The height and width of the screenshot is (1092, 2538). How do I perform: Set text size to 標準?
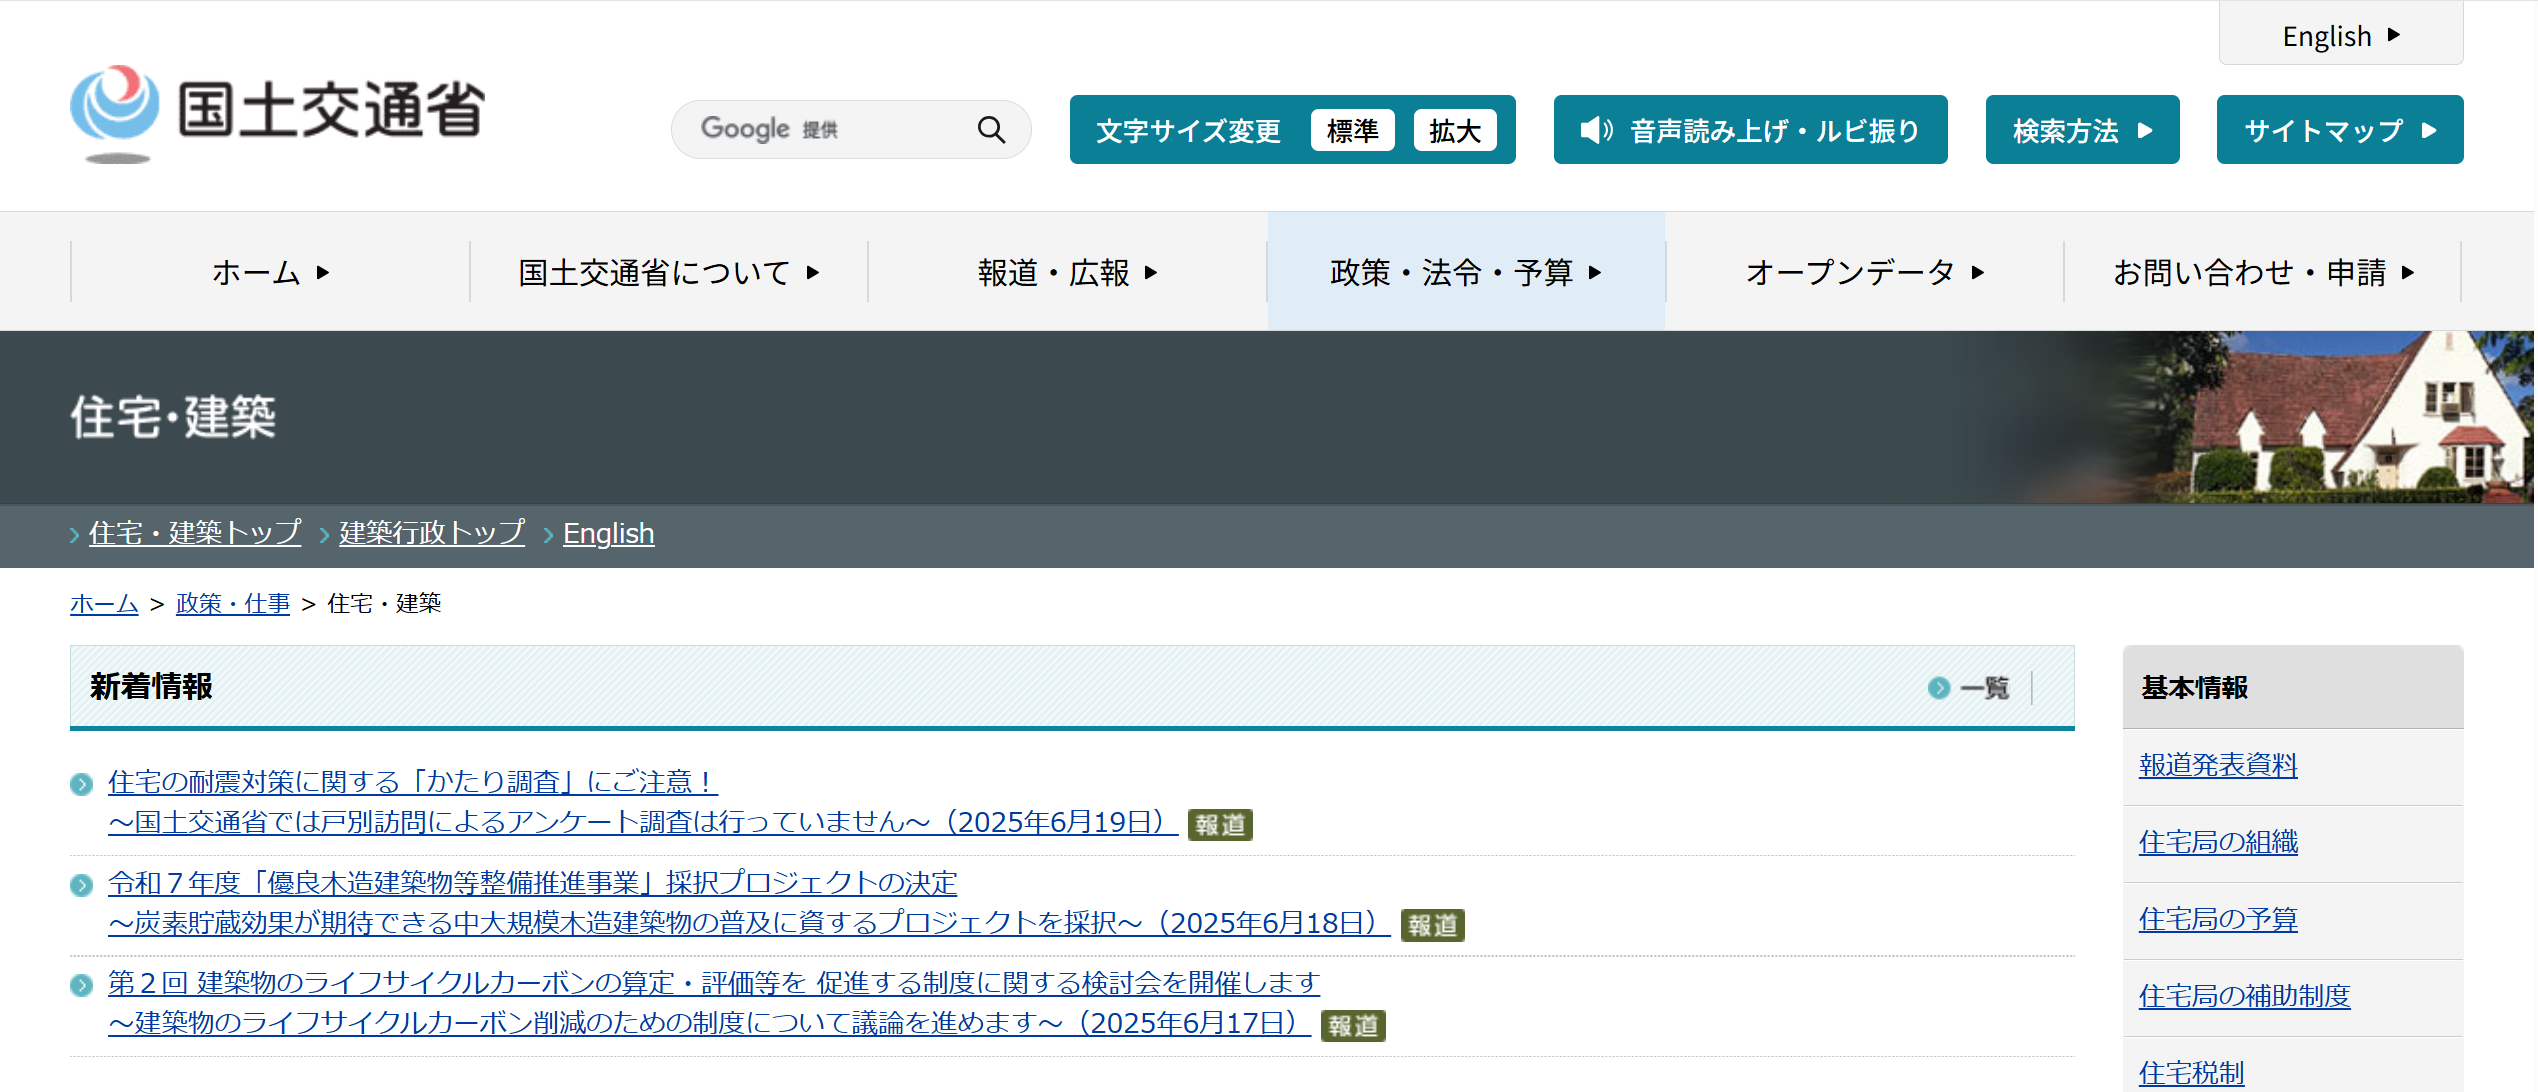click(1352, 131)
